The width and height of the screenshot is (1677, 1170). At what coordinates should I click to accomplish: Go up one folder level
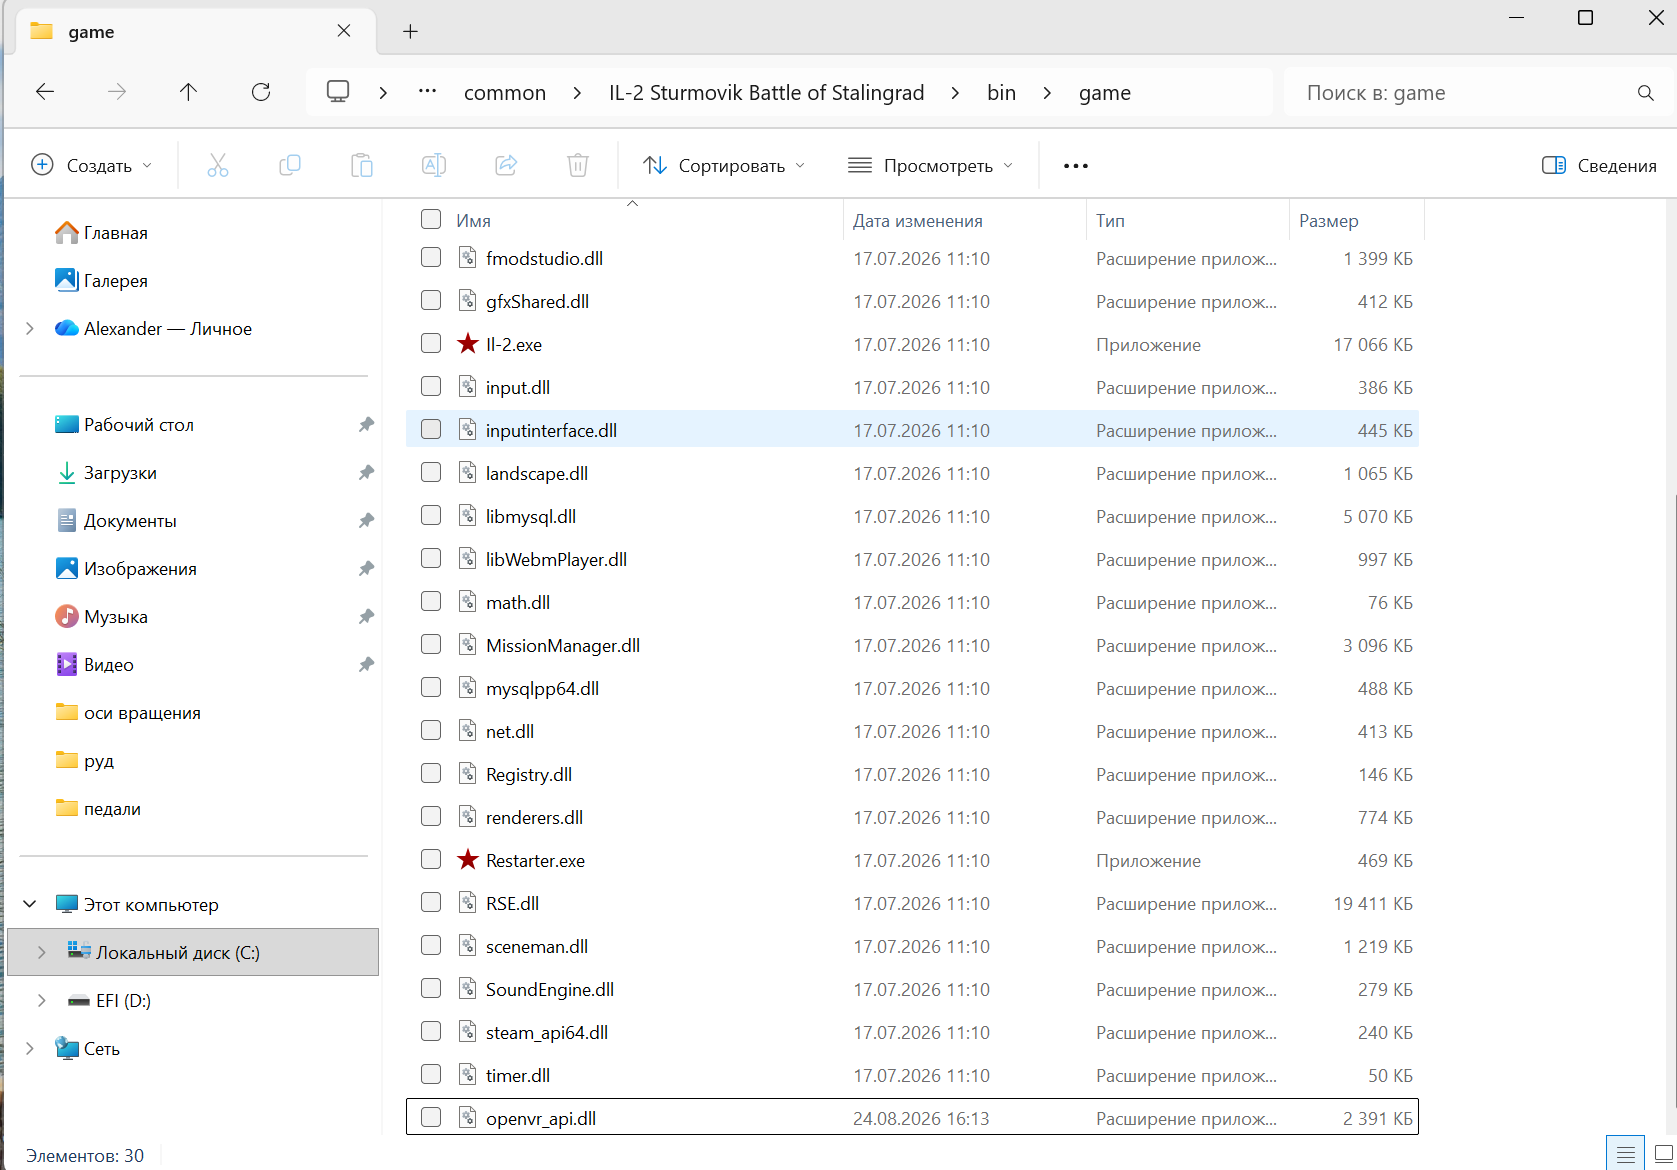[188, 92]
